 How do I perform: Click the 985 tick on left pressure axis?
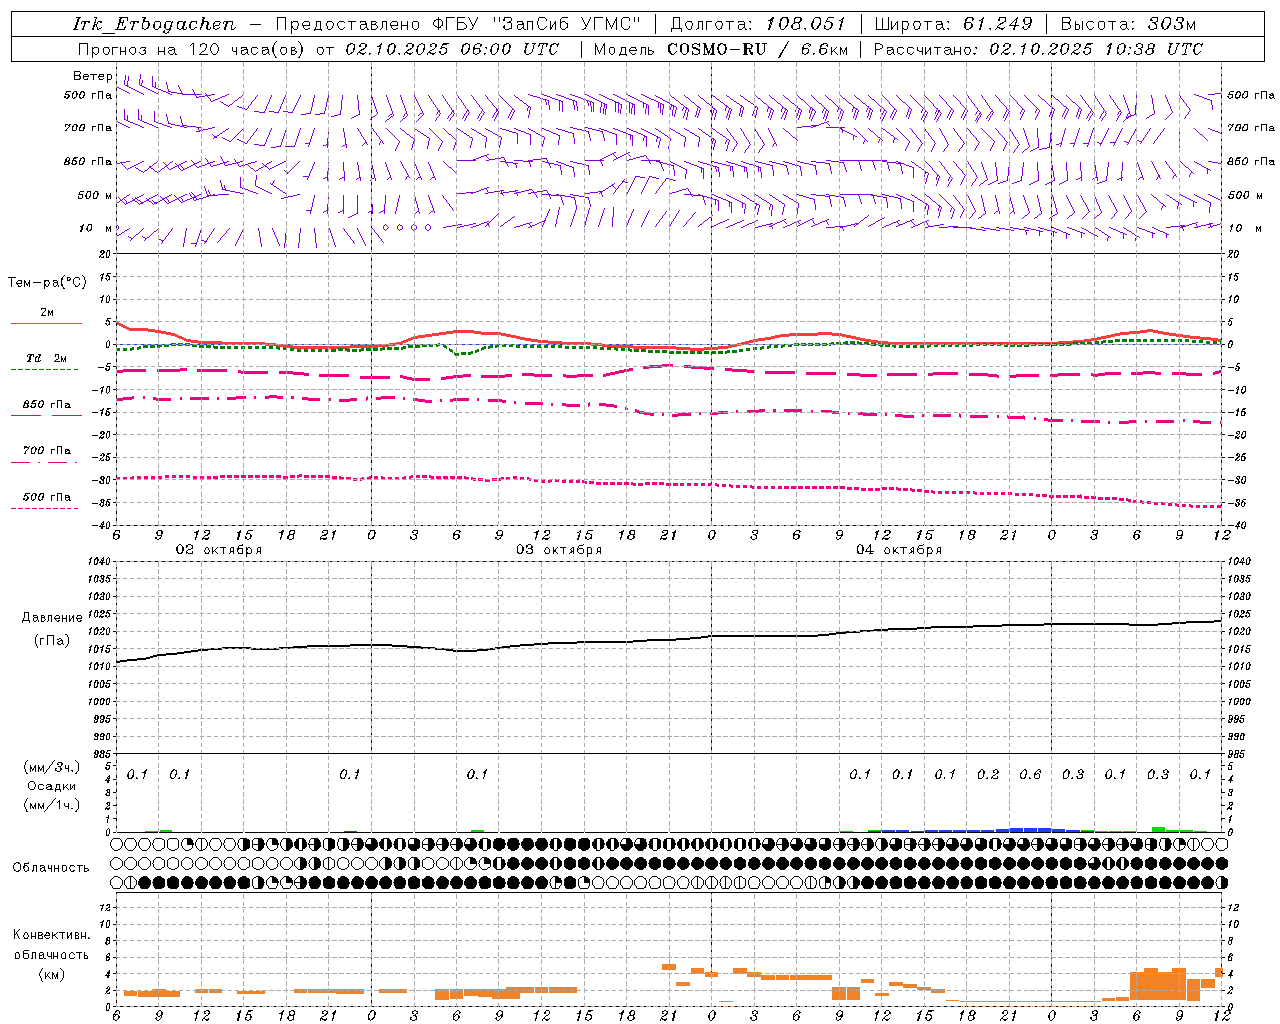(100, 754)
